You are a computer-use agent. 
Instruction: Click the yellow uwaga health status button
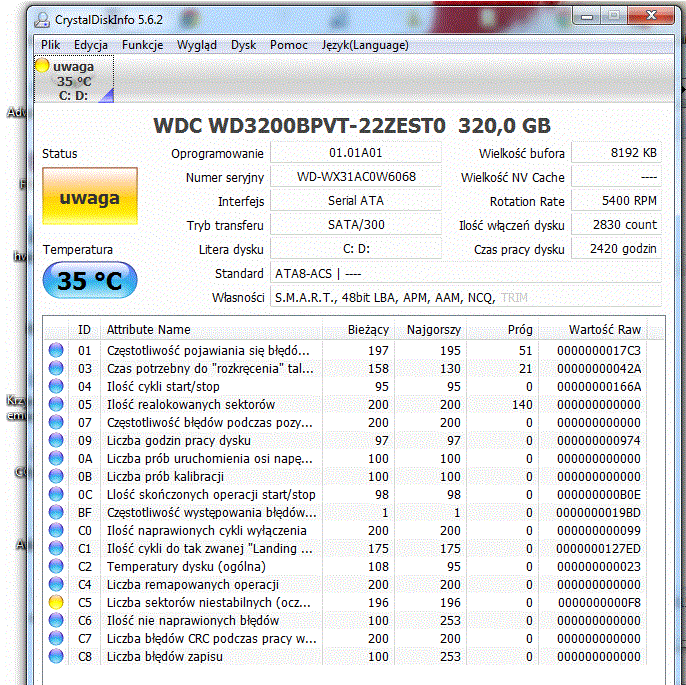[90, 196]
